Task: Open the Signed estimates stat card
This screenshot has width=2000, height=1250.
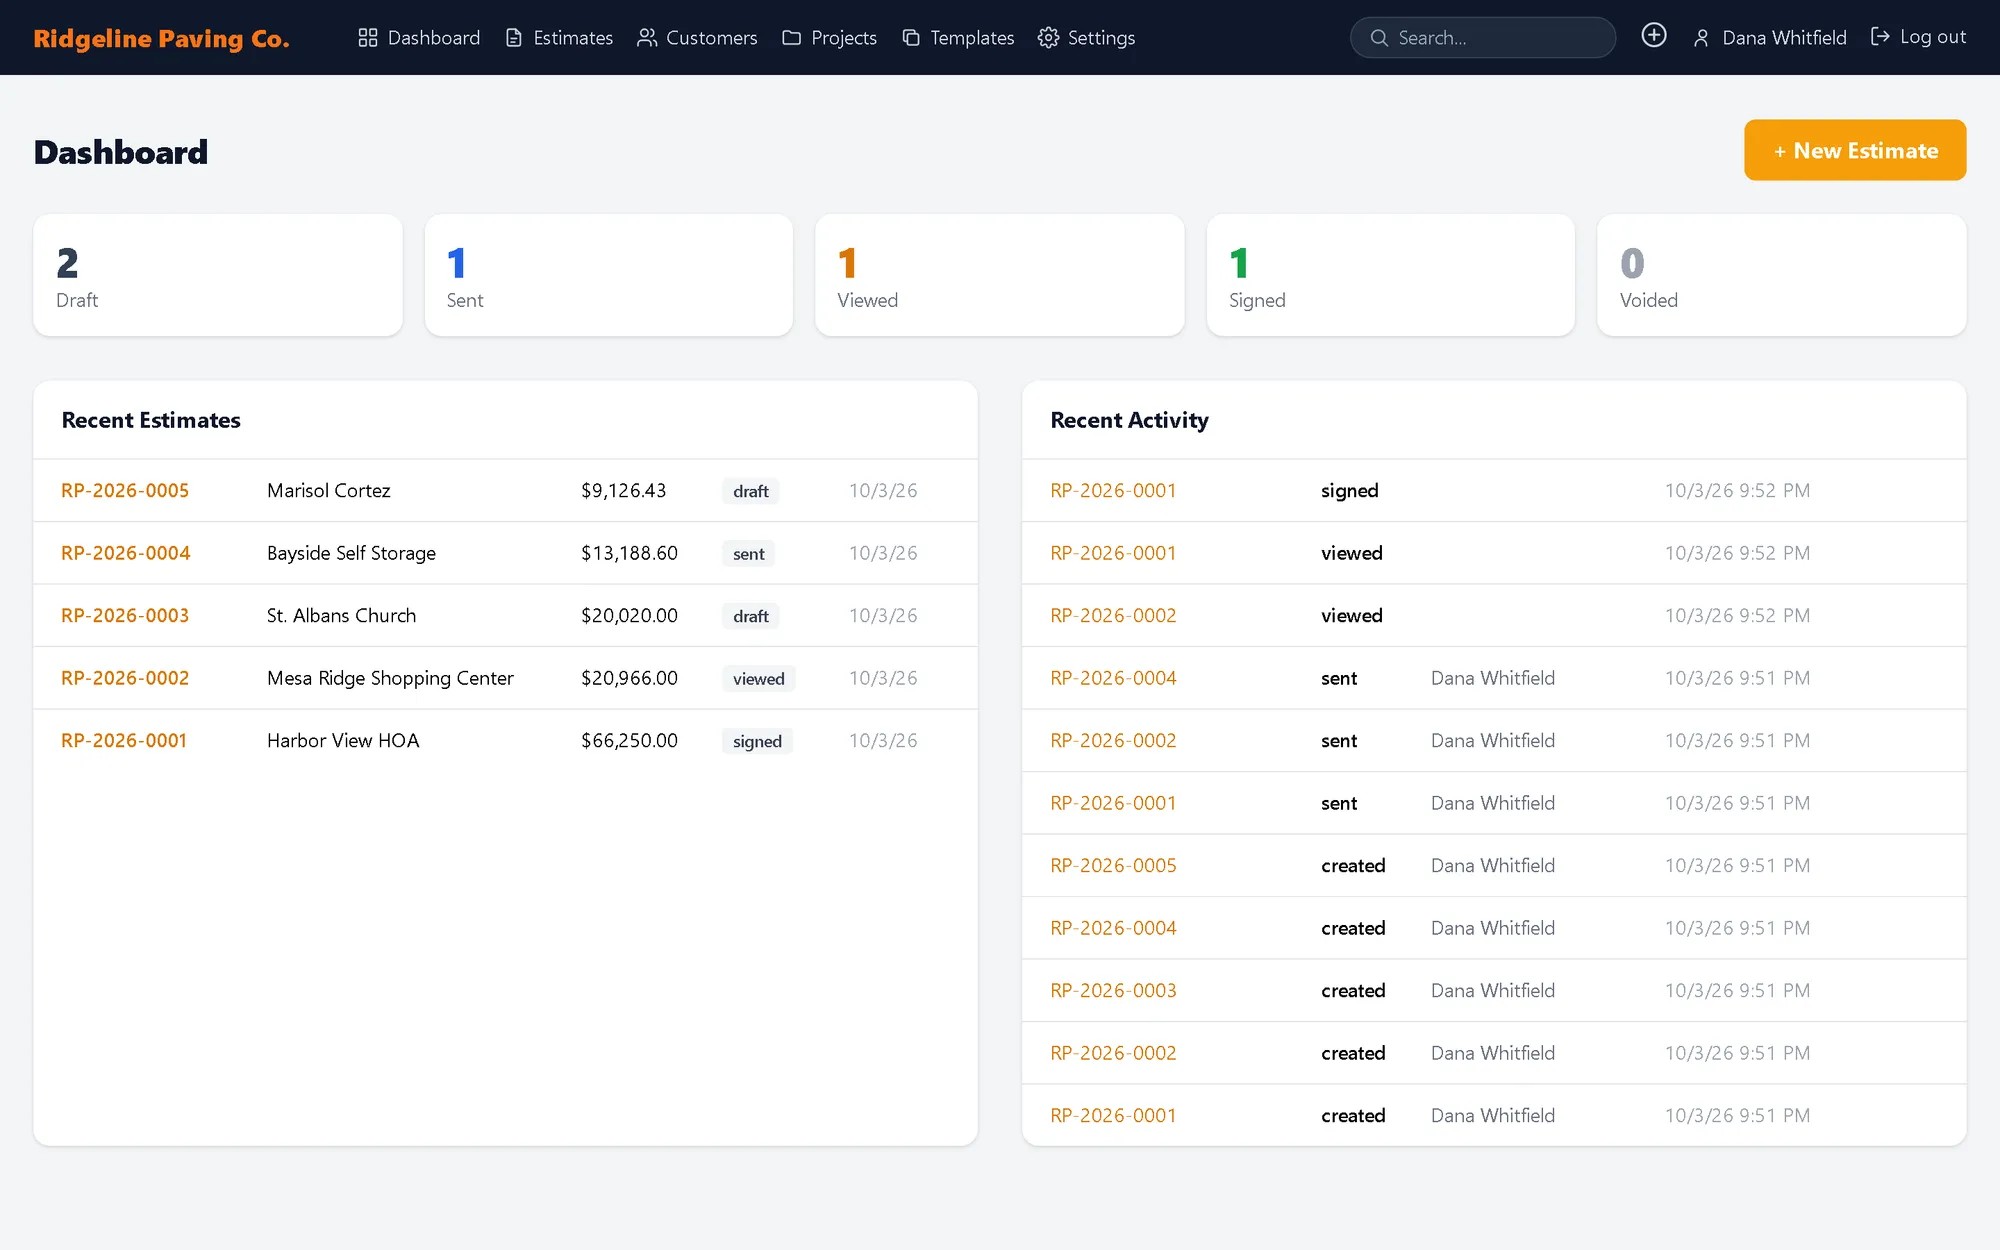Action: (1391, 275)
